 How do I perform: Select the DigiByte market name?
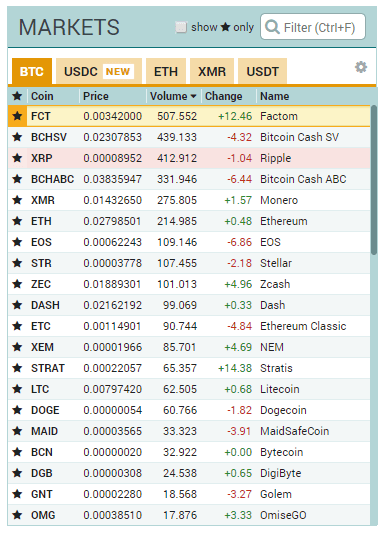pos(281,473)
